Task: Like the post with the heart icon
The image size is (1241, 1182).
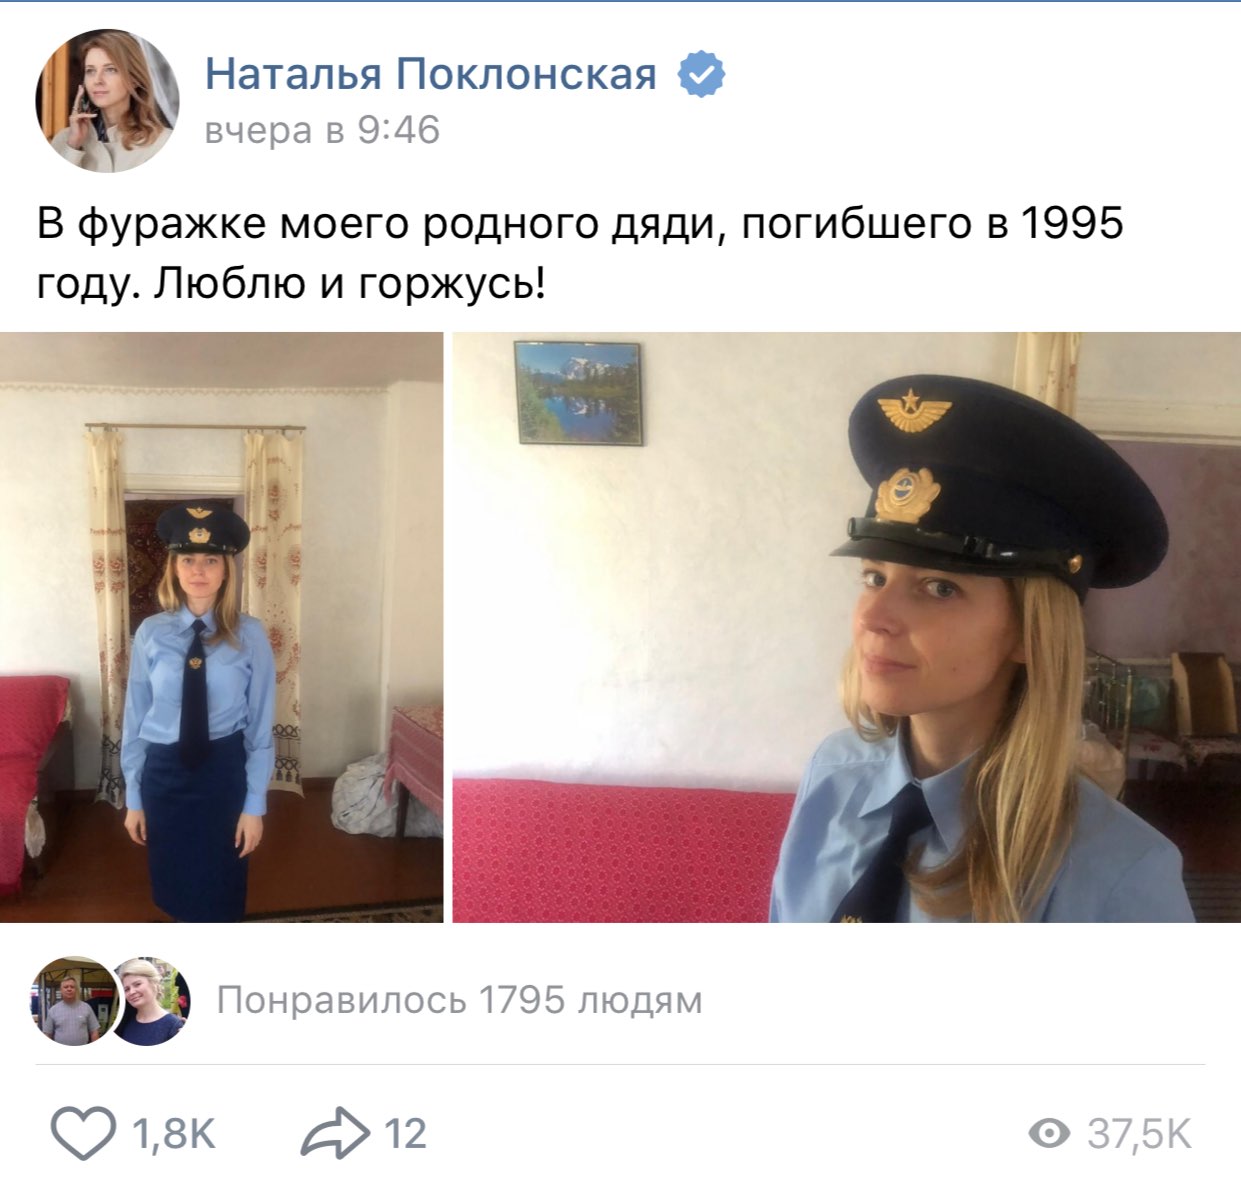Action: click(83, 1134)
